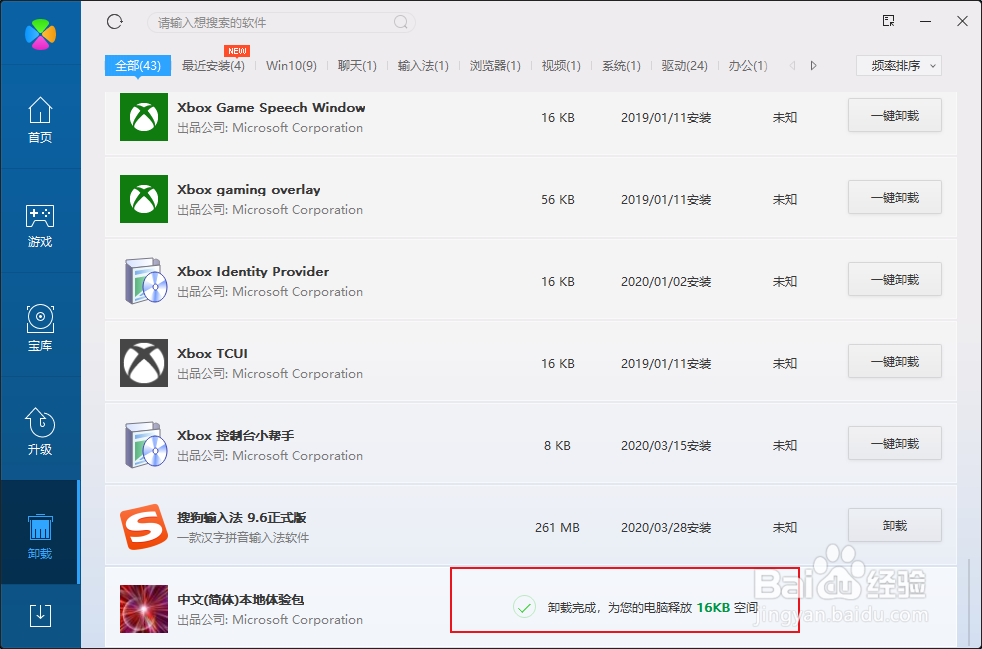
Task: Click the vertical scrollbar thumb of the list
Action: [x=968, y=603]
